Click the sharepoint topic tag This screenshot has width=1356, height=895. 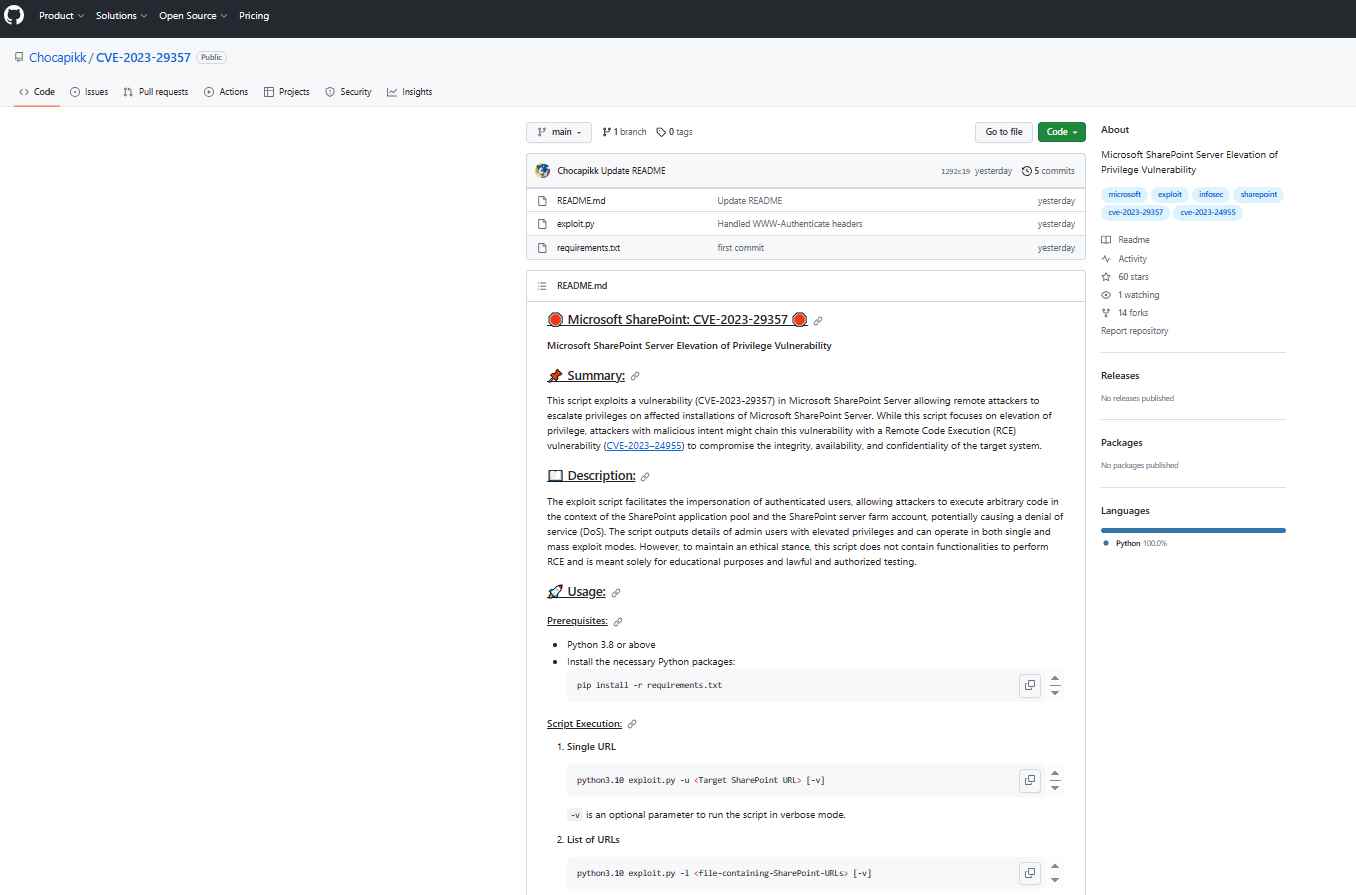(1258, 195)
